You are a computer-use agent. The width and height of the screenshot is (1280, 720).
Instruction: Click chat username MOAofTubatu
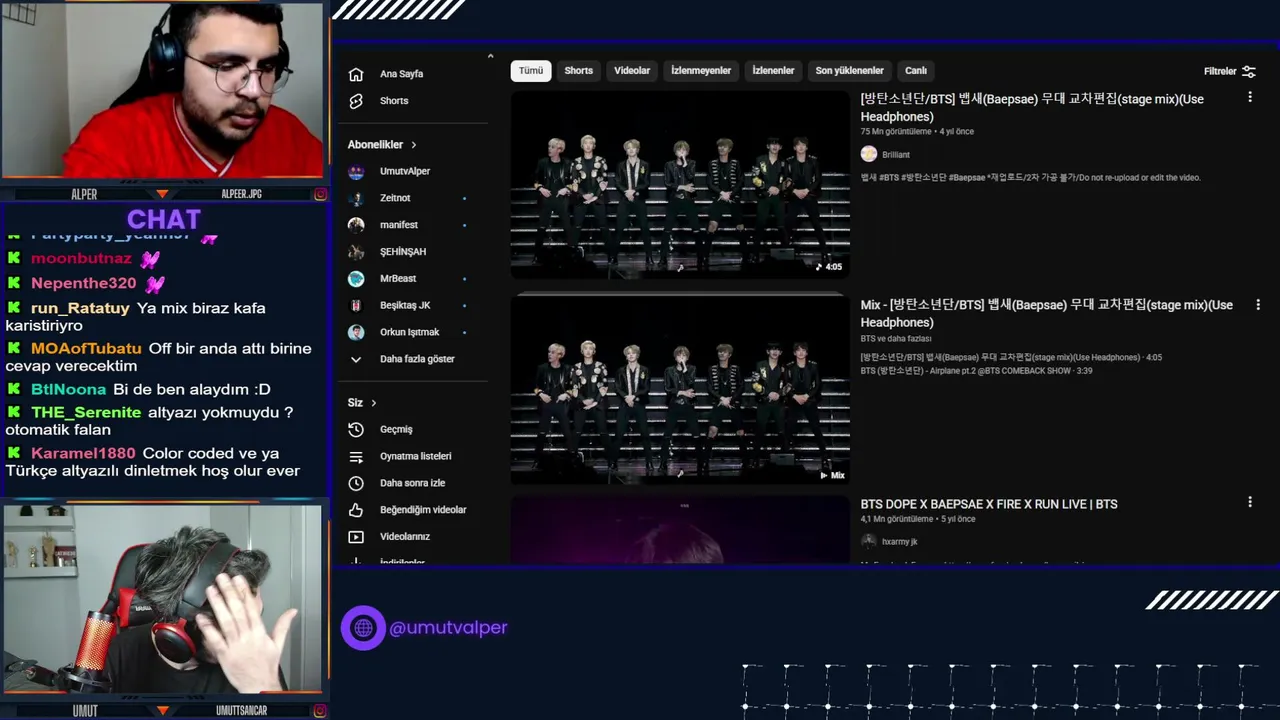pos(86,348)
